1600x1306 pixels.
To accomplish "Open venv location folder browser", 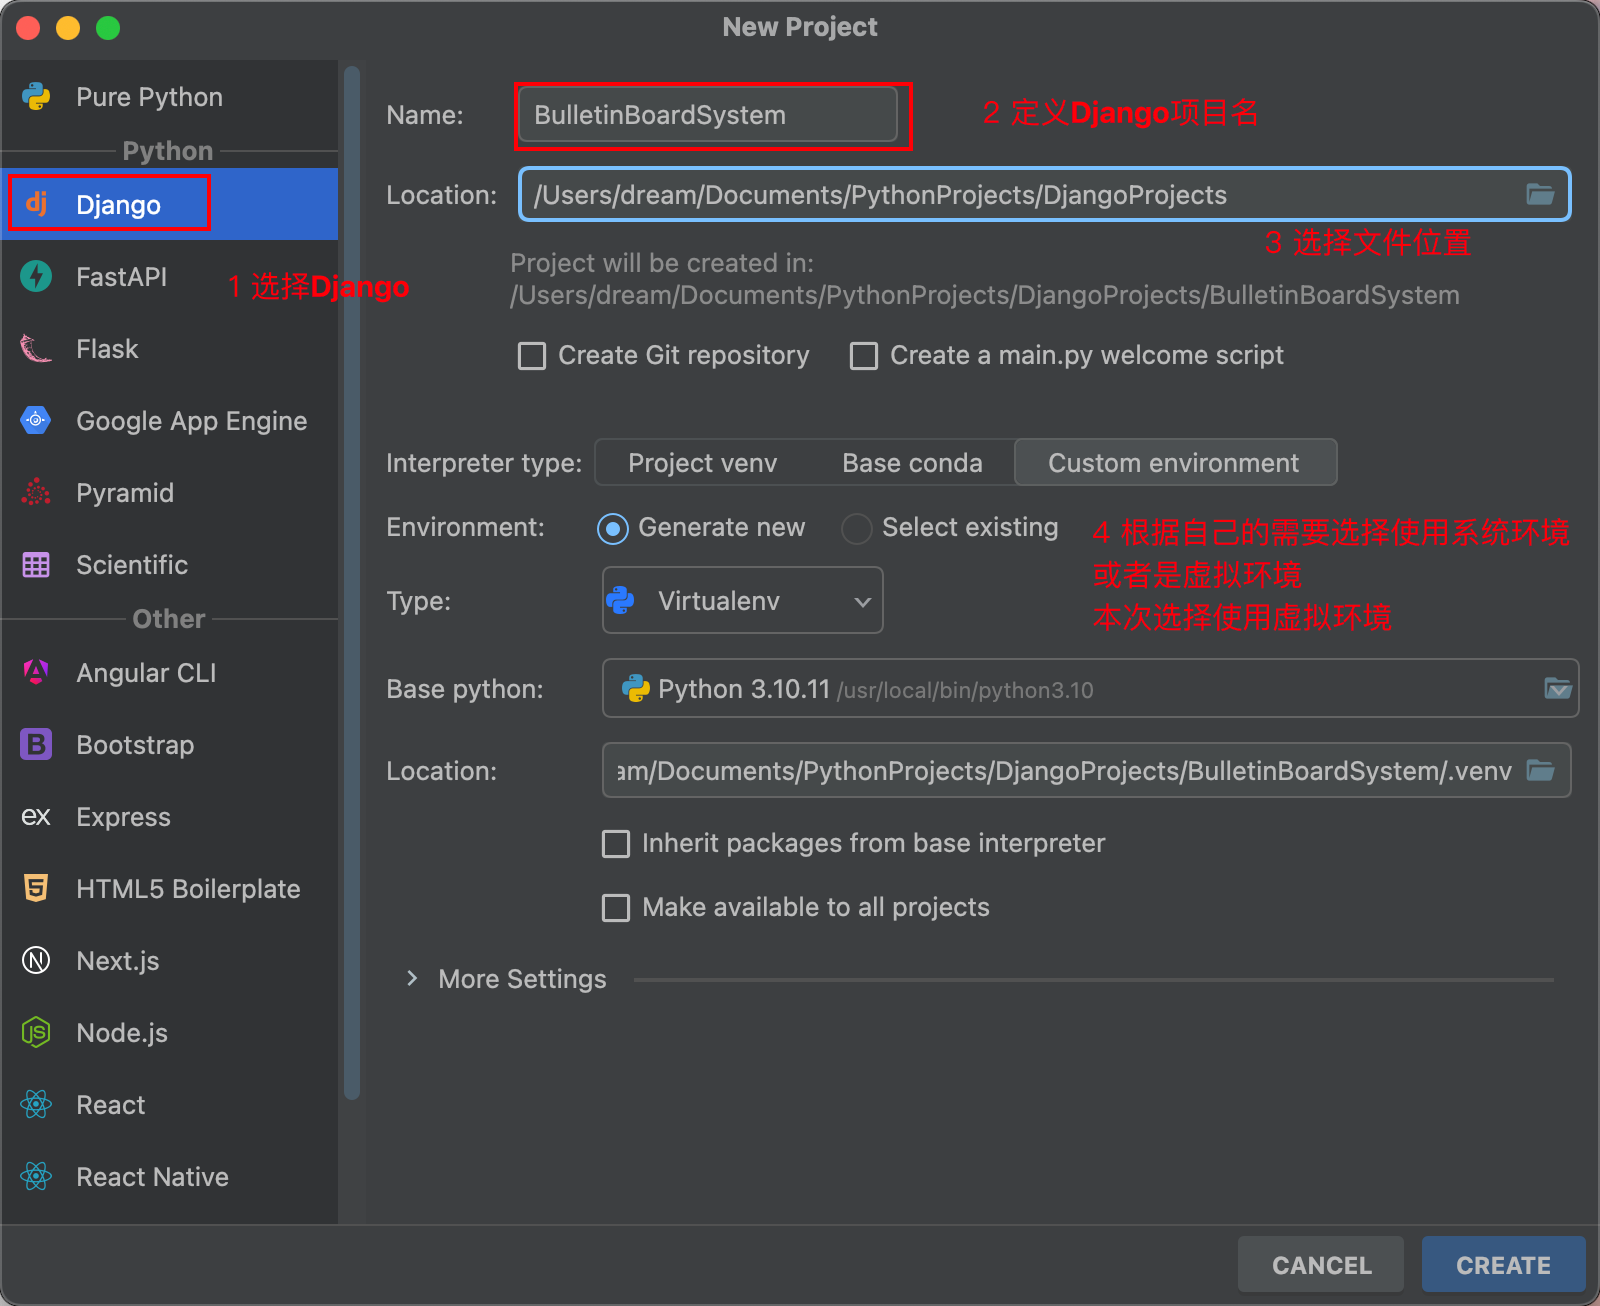I will pos(1540,770).
